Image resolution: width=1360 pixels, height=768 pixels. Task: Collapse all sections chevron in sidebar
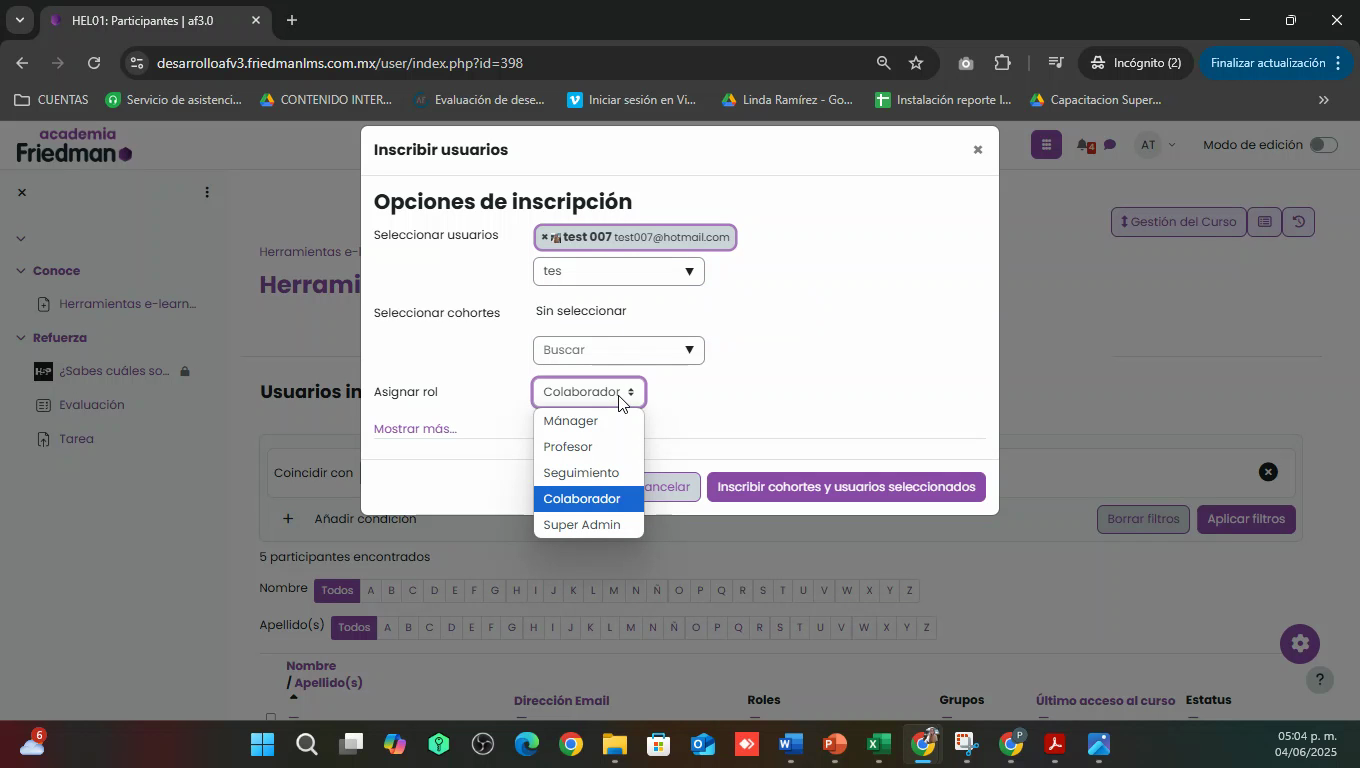[x=21, y=238]
